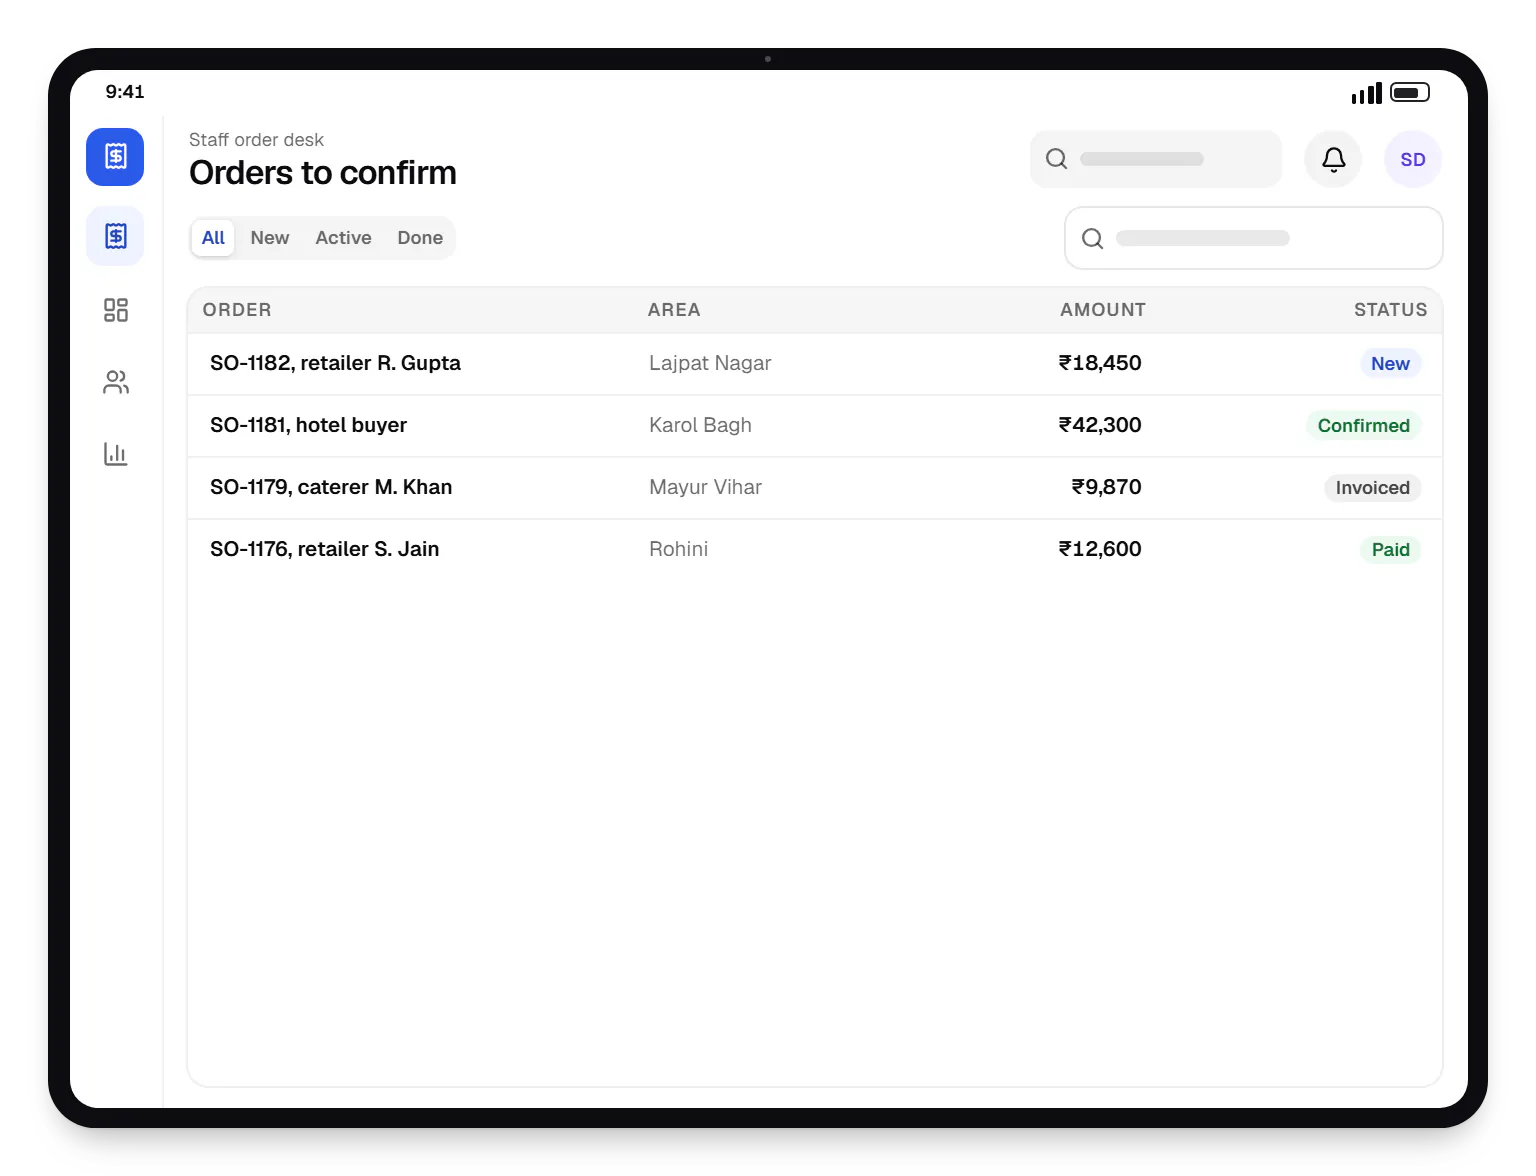The image size is (1536, 1176).
Task: Click the blue app logo receipt icon
Action: [x=115, y=157]
